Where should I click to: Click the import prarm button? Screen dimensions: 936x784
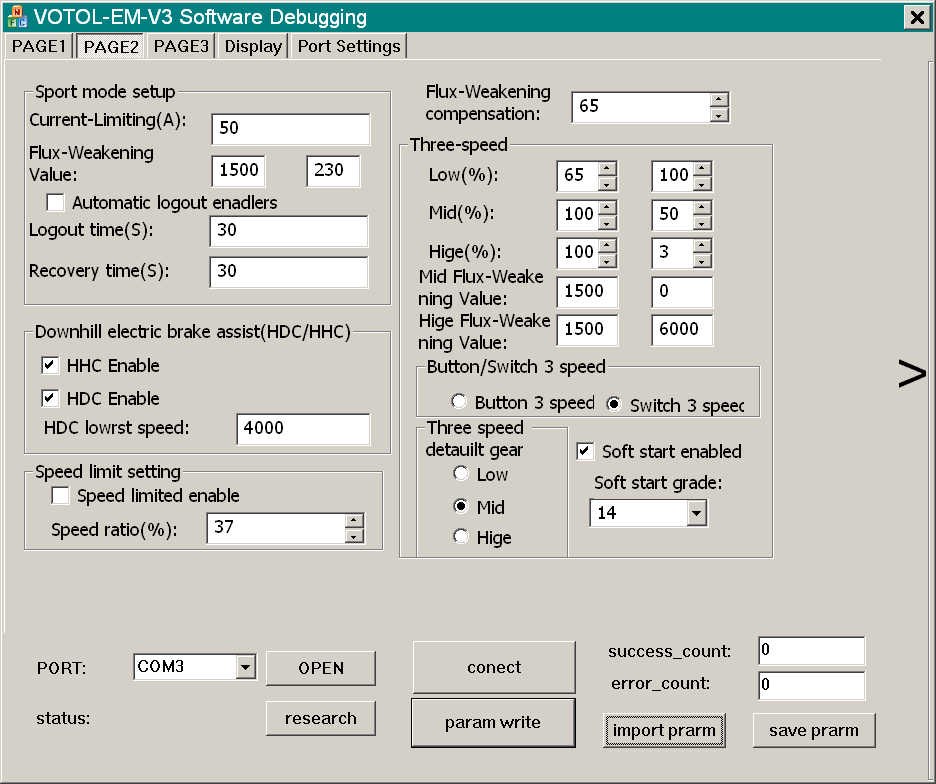point(664,730)
